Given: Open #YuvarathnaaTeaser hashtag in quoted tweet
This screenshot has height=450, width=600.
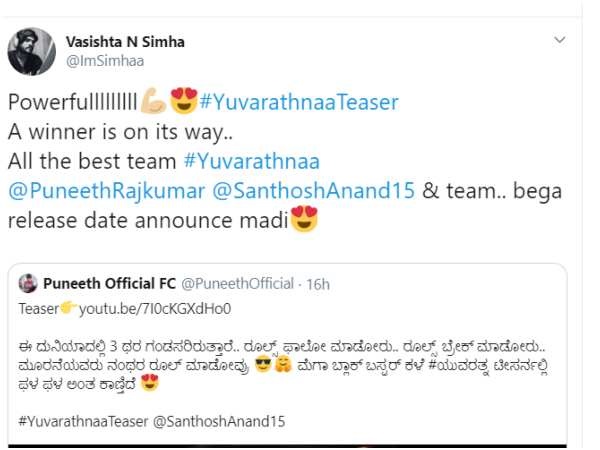Looking at the screenshot, I should point(83,421).
